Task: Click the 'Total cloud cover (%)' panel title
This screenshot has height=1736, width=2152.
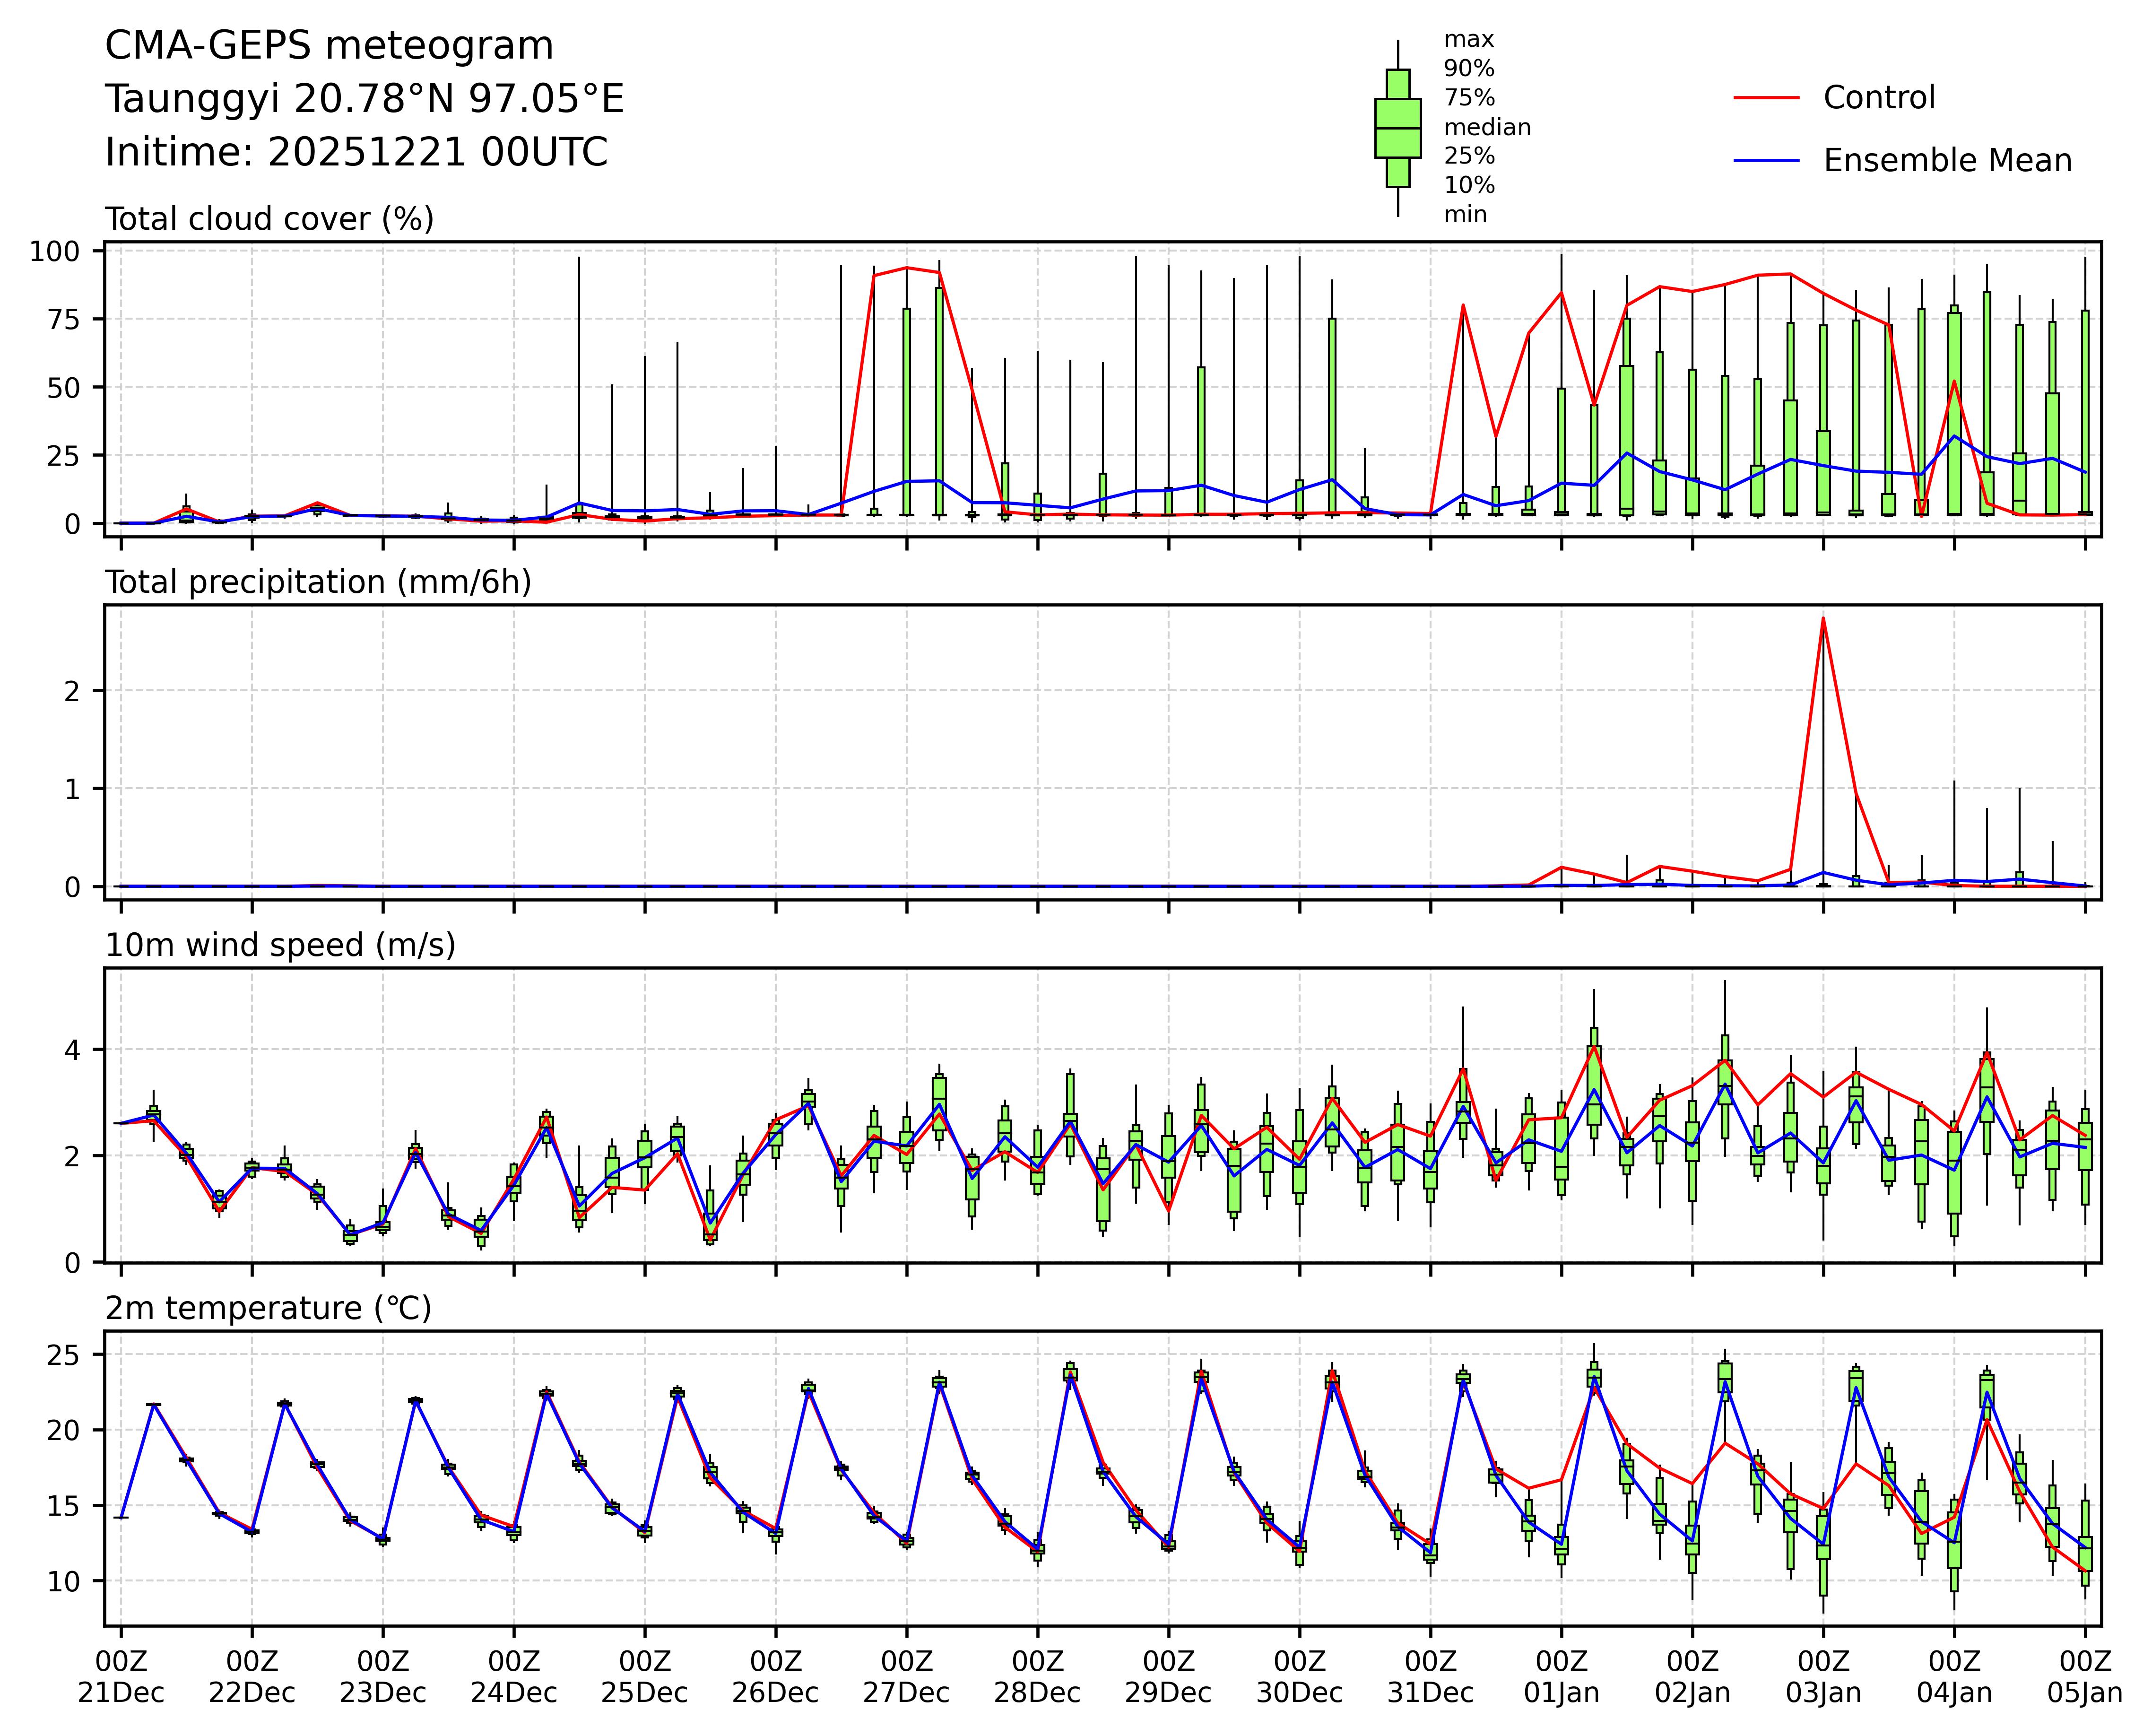Action: coord(269,219)
